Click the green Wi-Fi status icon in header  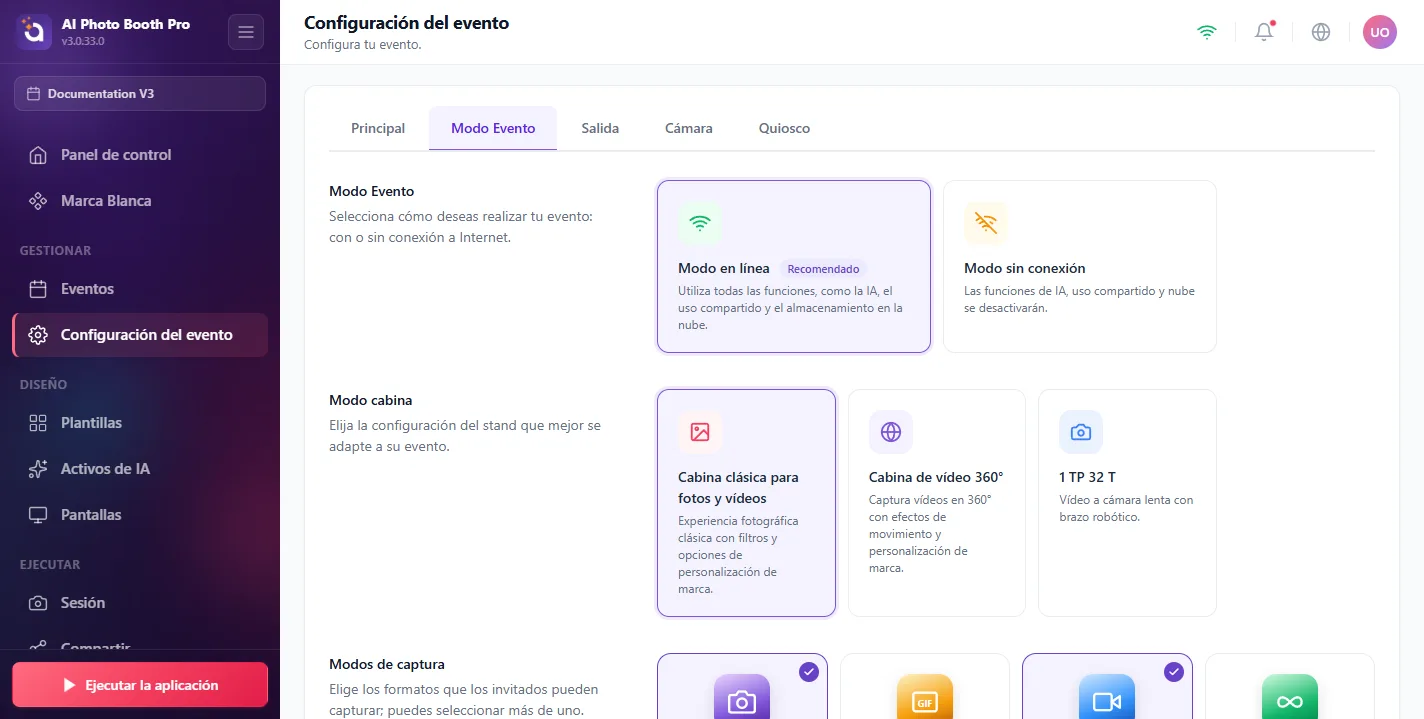point(1207,32)
